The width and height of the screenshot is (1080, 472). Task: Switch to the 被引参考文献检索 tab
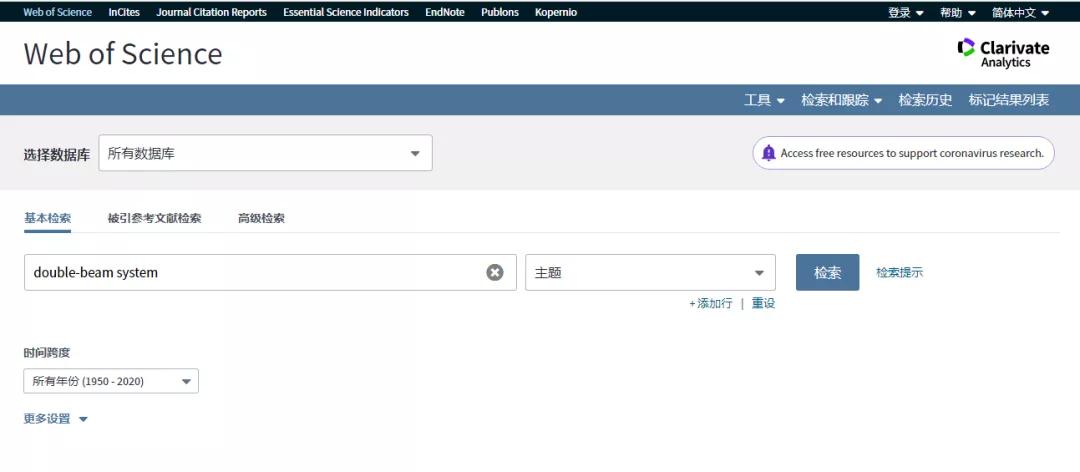(154, 218)
